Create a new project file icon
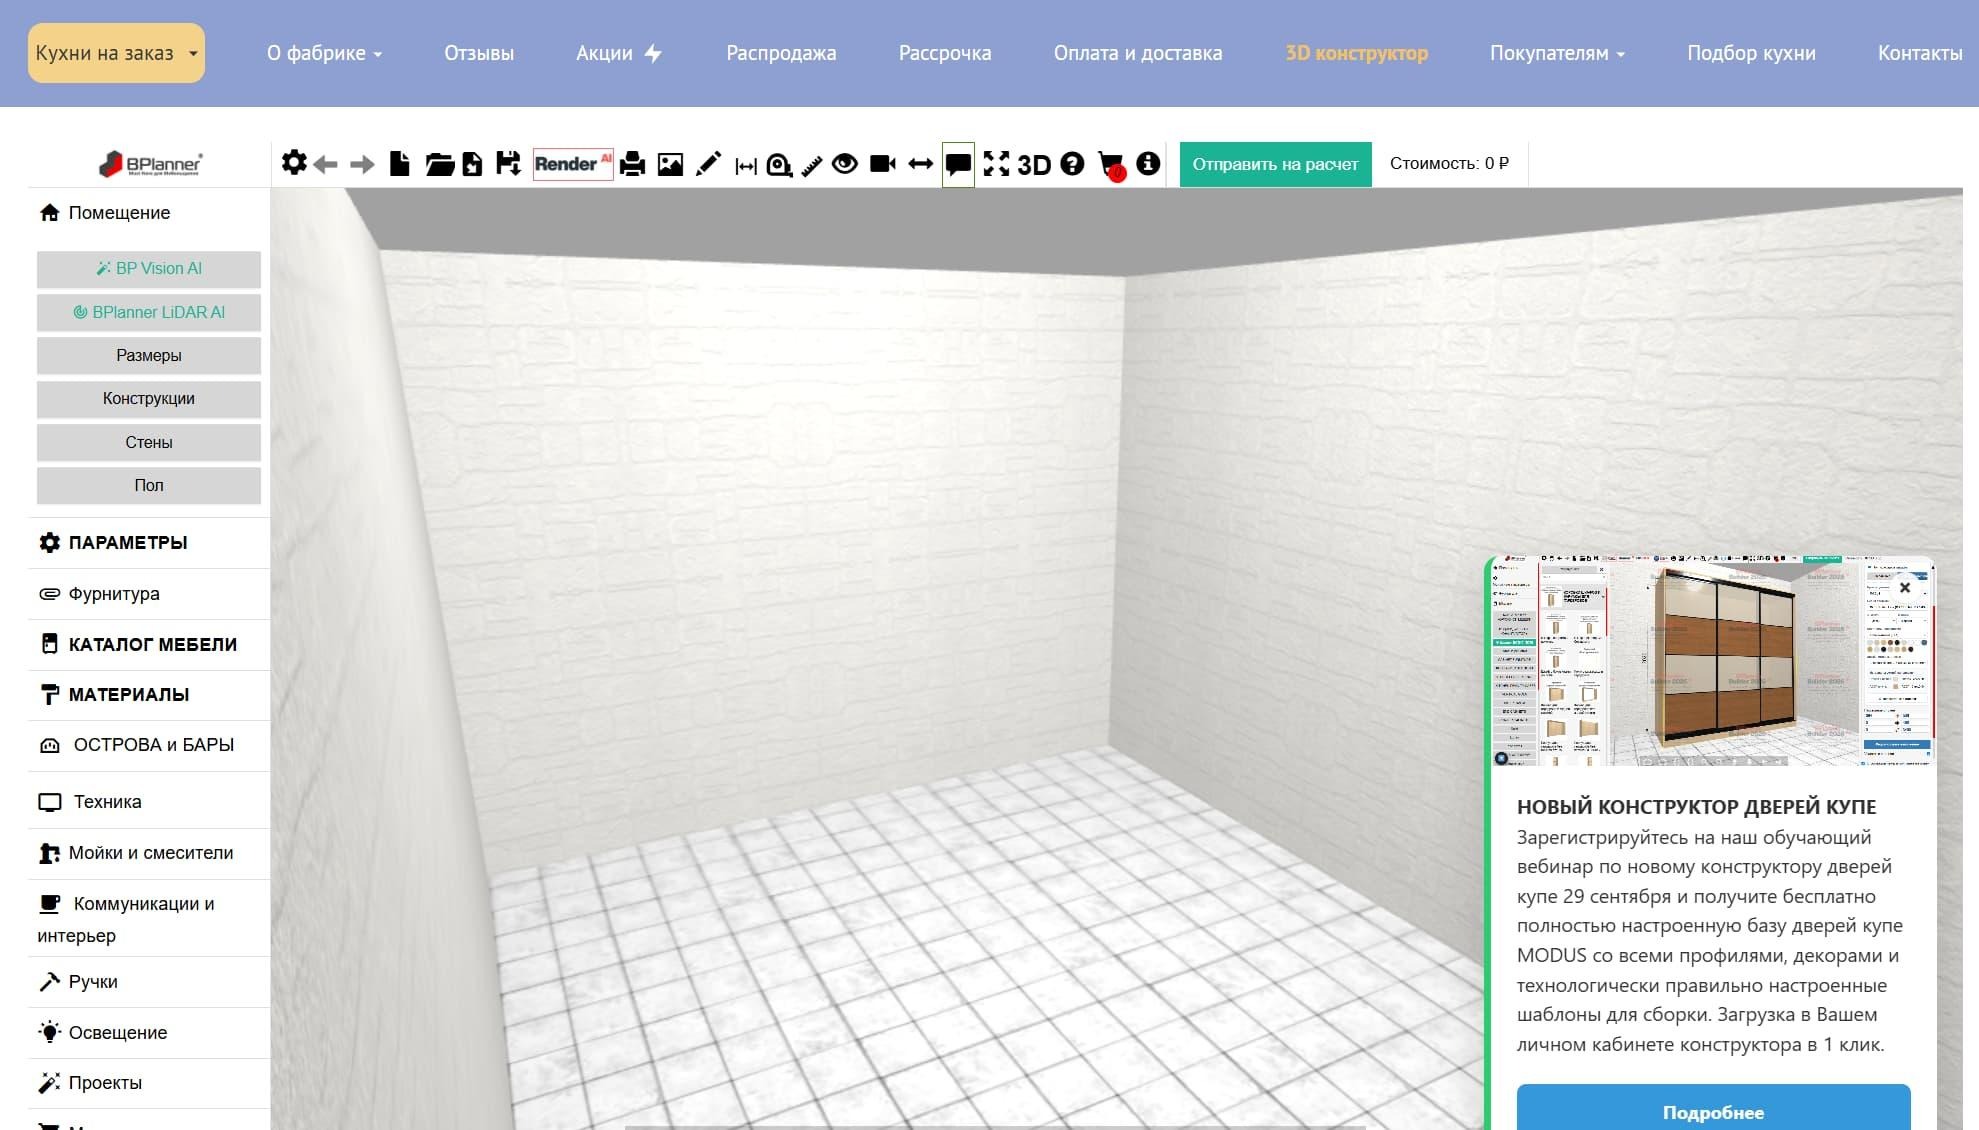1979x1130 pixels. [x=400, y=163]
